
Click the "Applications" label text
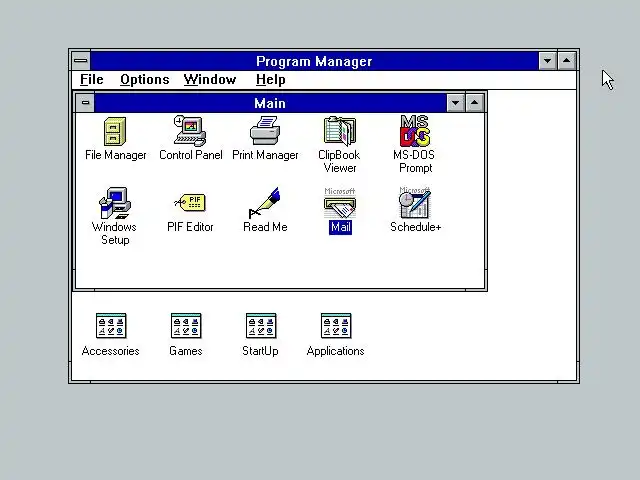336,351
